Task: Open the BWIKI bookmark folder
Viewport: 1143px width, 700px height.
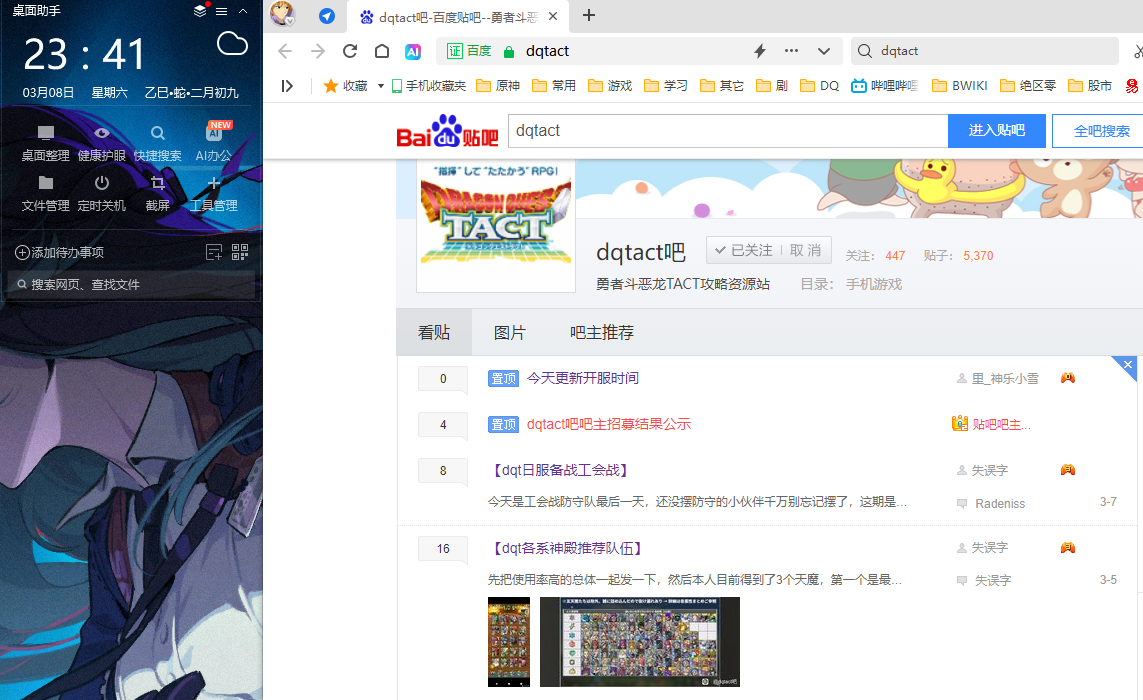Action: [x=960, y=86]
